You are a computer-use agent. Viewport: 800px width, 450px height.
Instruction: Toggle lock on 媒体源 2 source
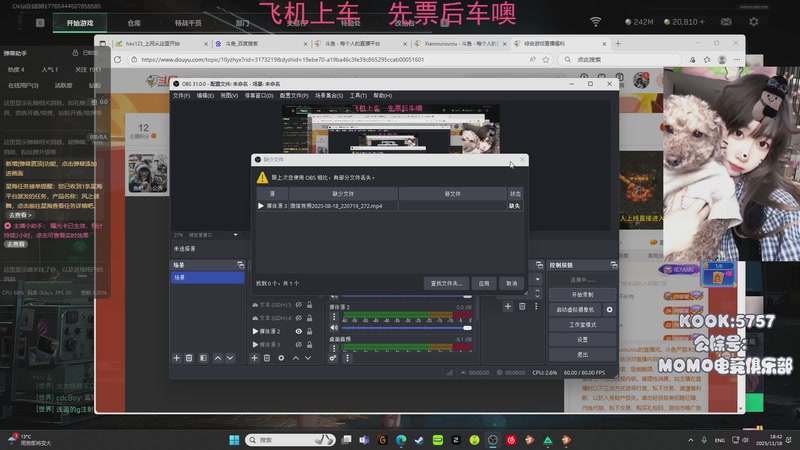pyautogui.click(x=309, y=332)
